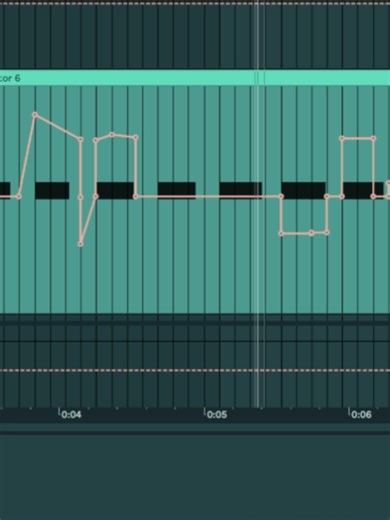Click the 0:05 marker on the time ruler
This screenshot has width=390, height=520.
(216, 414)
